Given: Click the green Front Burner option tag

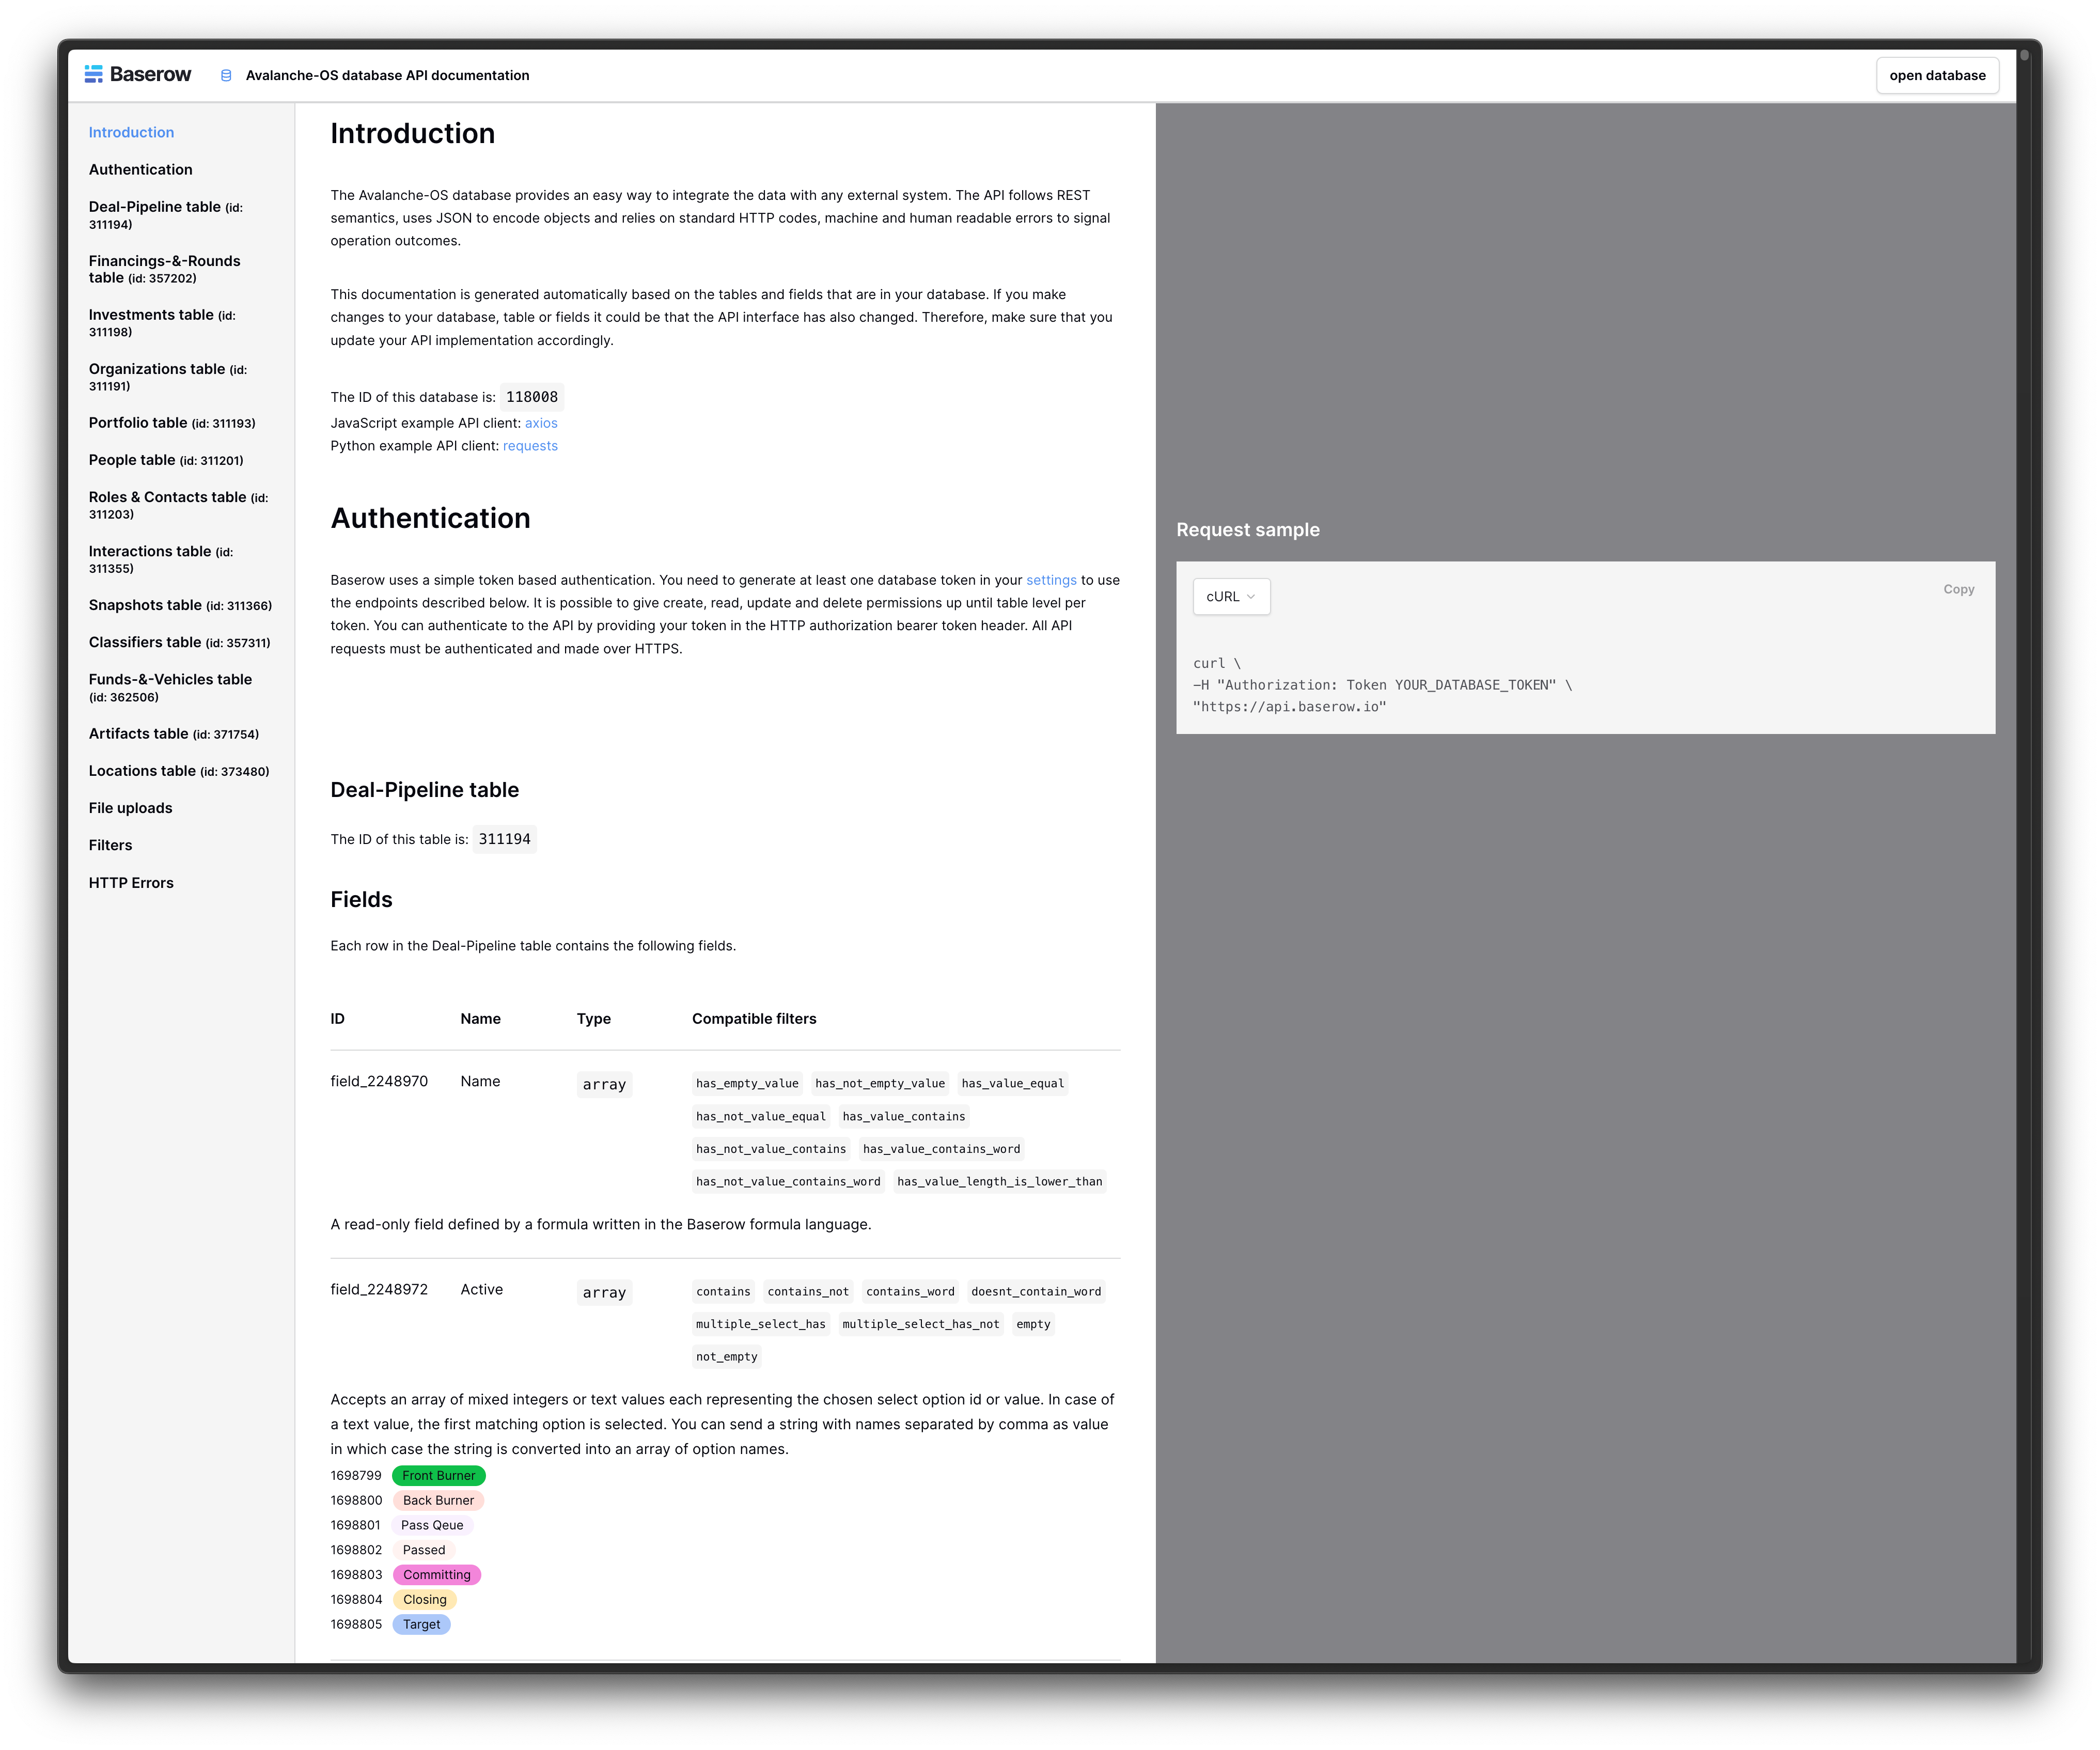Looking at the screenshot, I should (x=438, y=1476).
